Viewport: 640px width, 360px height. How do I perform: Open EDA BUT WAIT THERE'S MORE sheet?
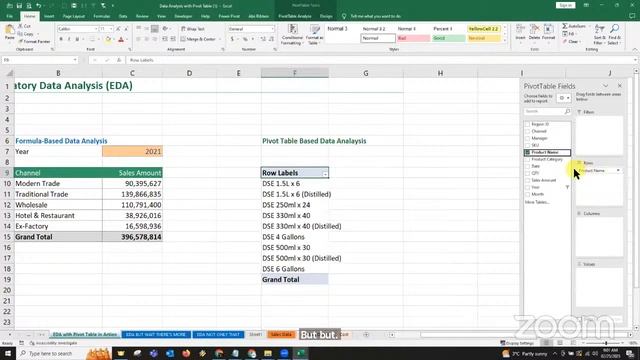coord(156,335)
